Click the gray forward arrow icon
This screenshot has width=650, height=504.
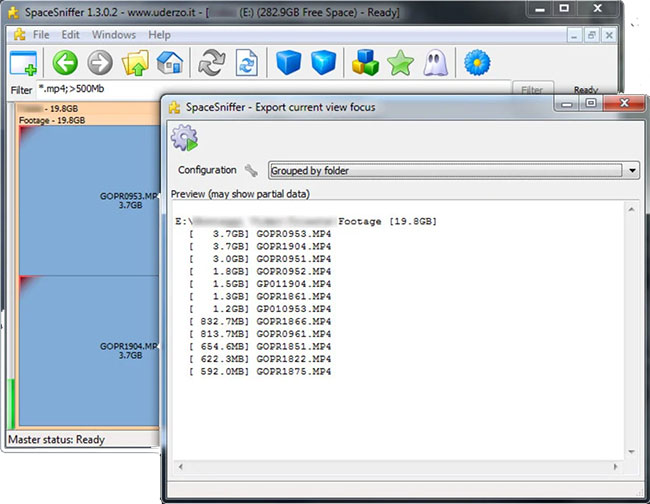point(101,63)
